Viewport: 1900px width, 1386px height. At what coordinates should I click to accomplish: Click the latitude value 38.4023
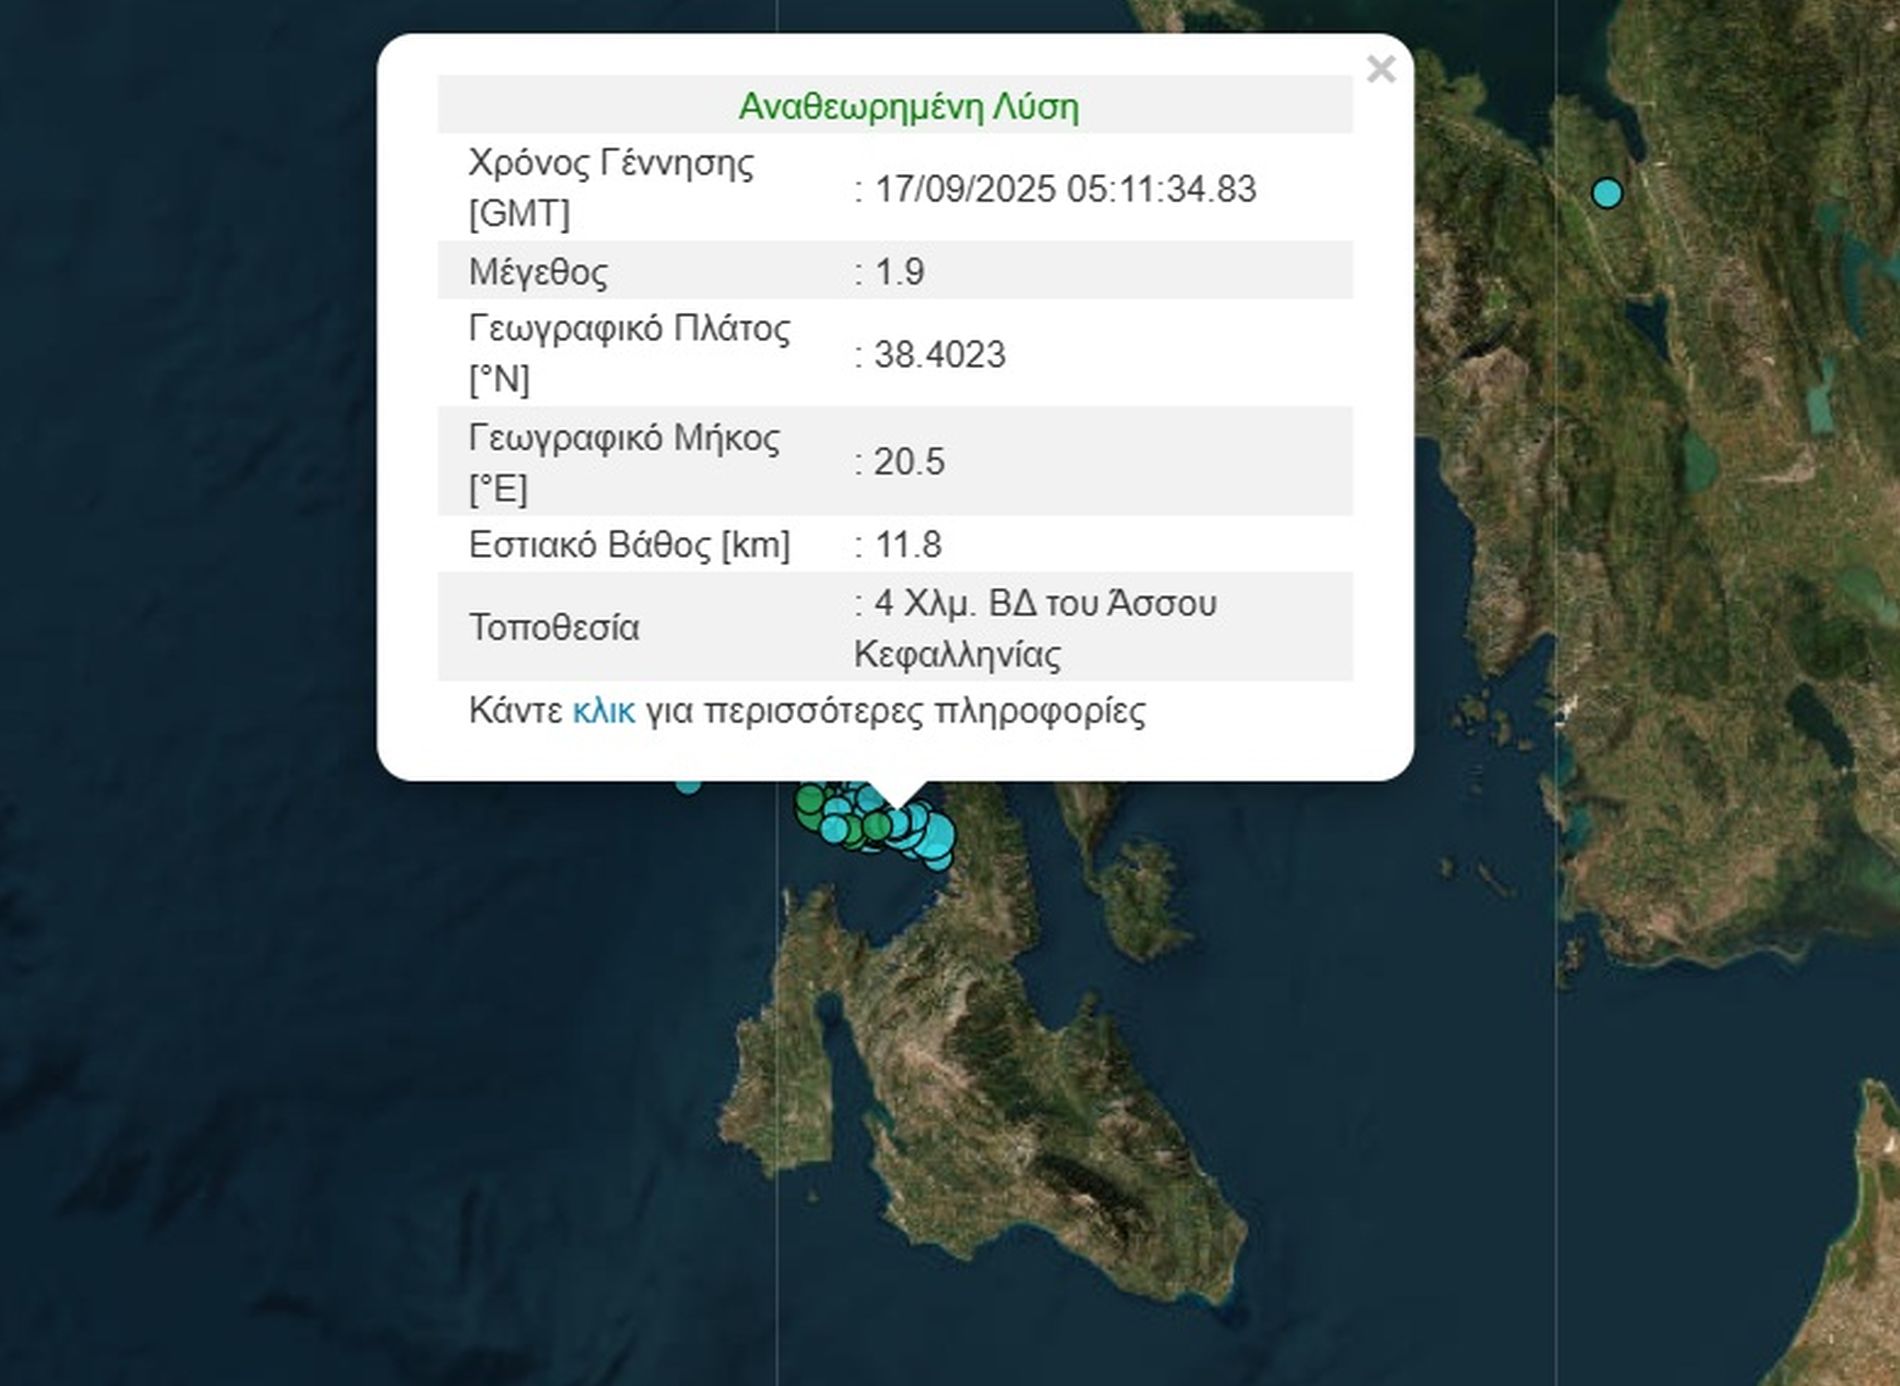[x=940, y=355]
